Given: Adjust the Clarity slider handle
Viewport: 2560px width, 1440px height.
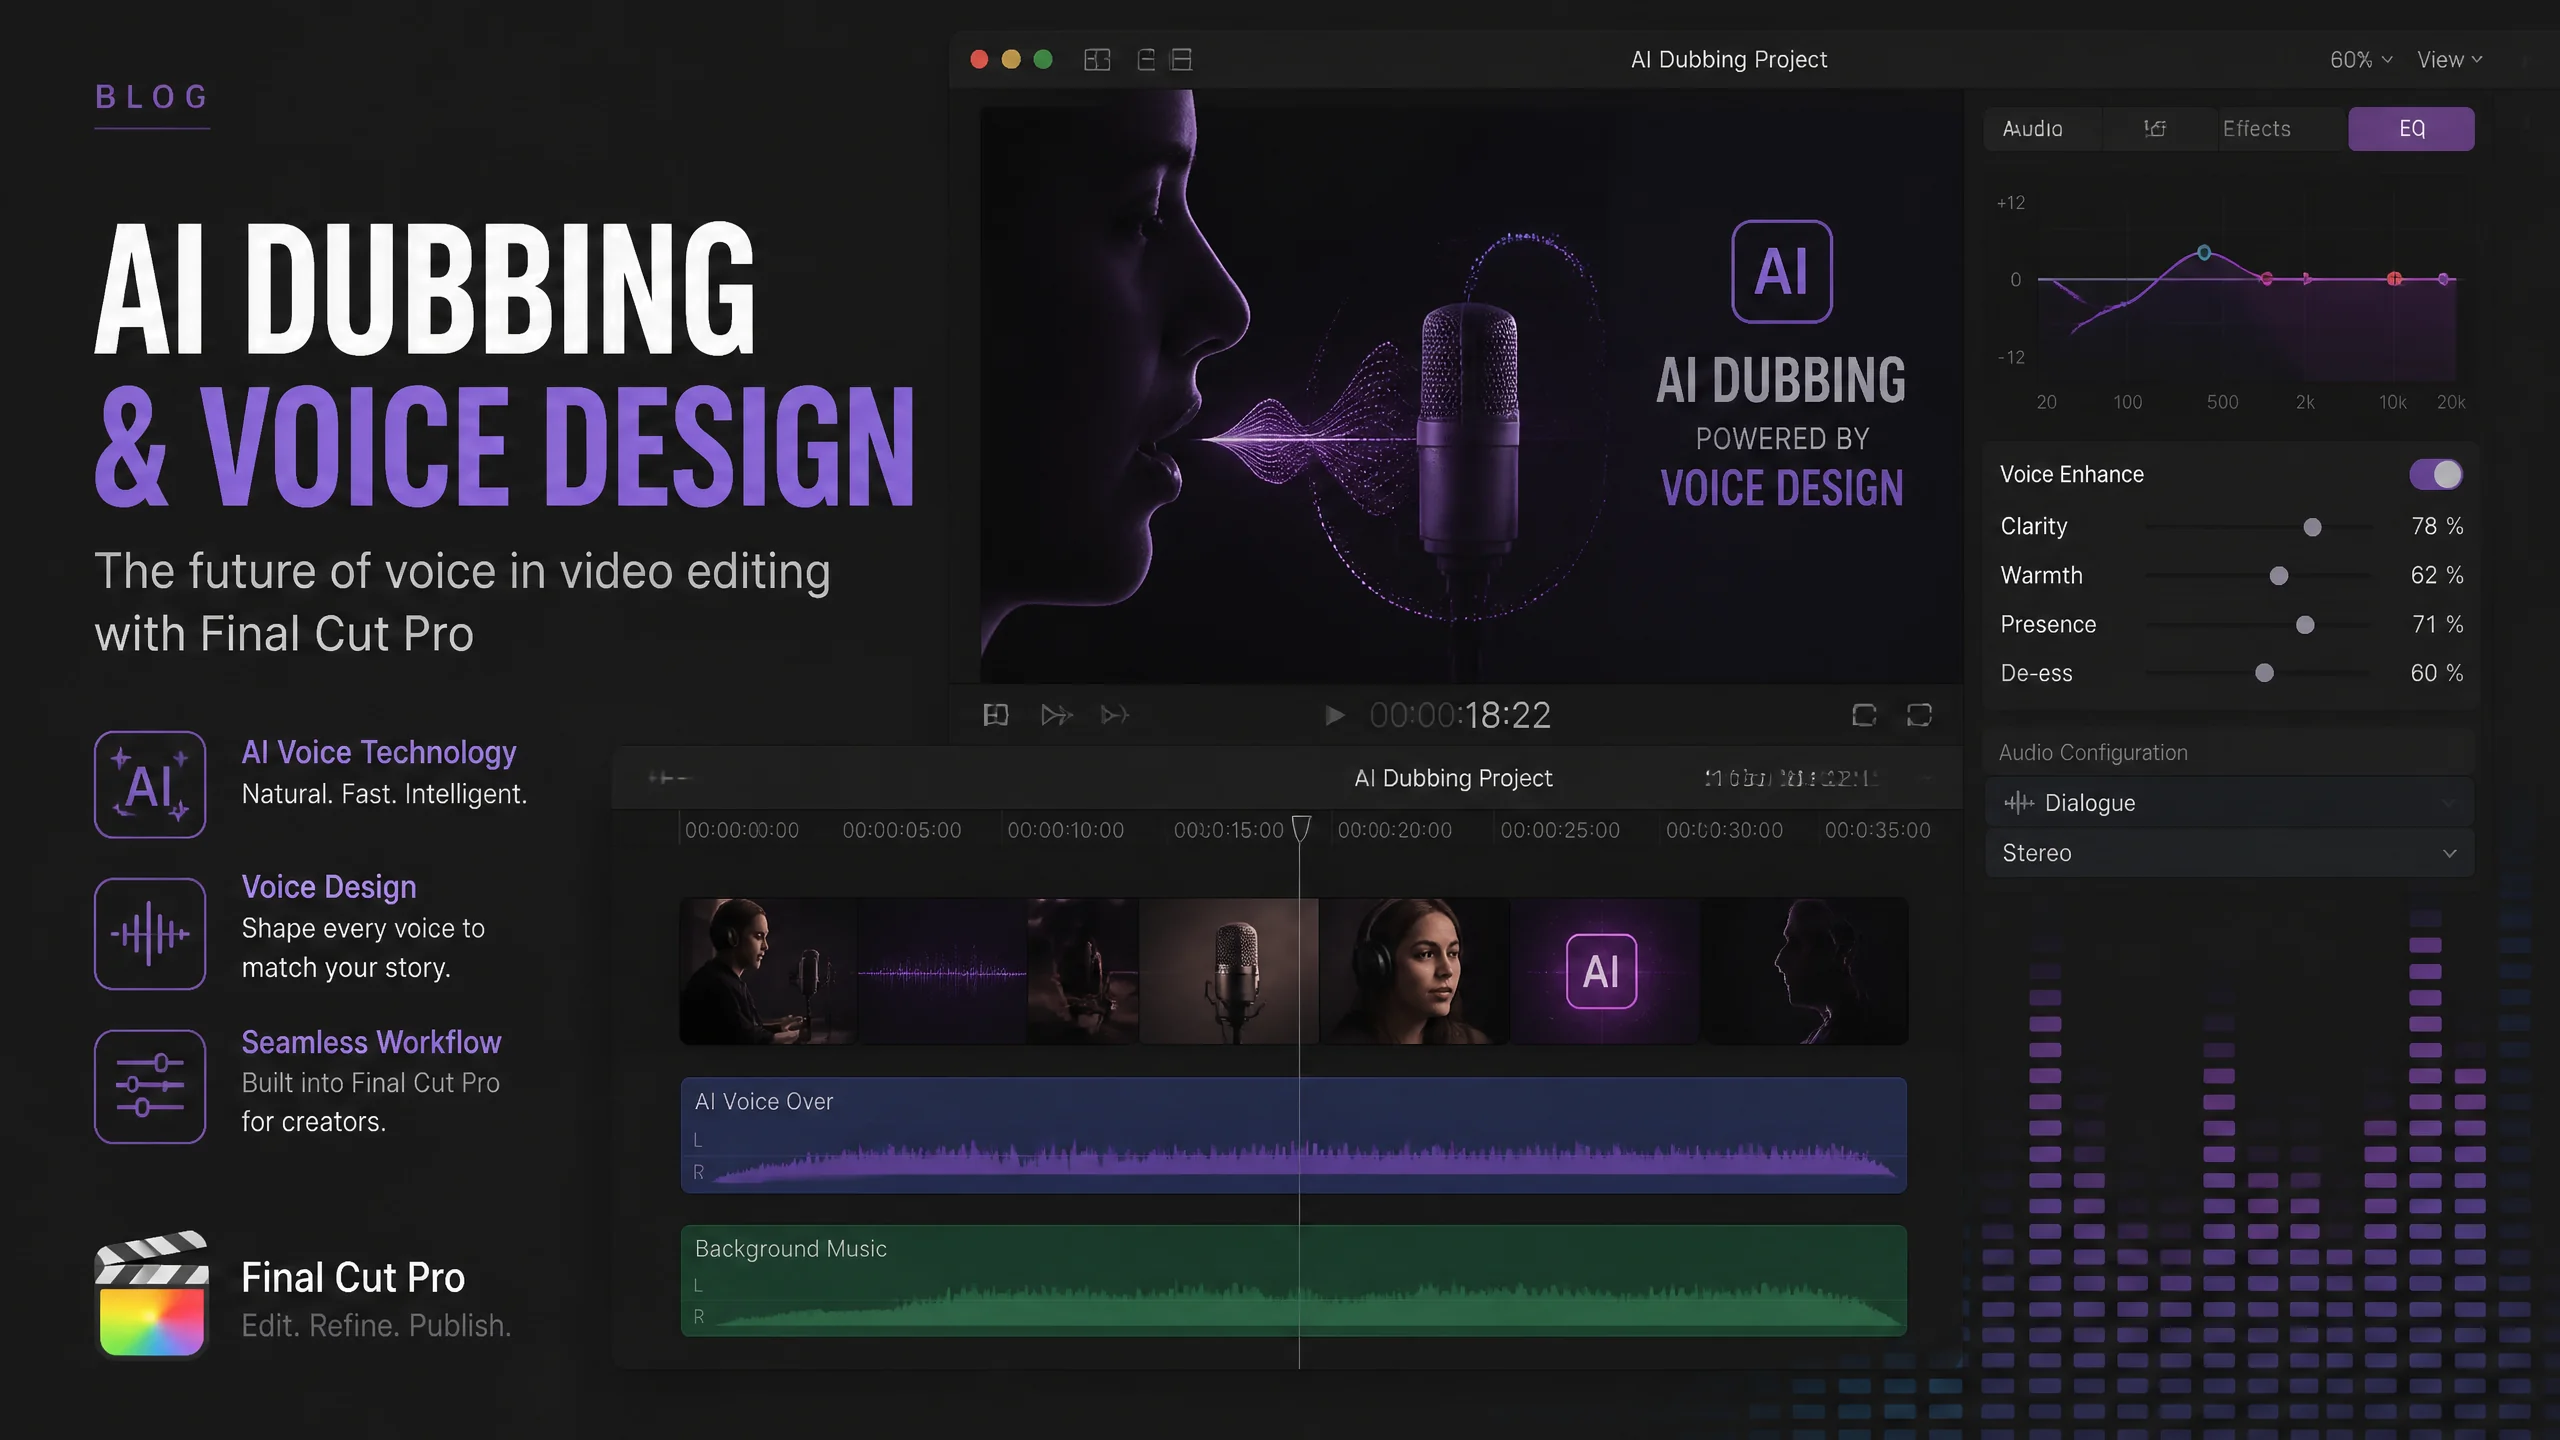Looking at the screenshot, I should pos(2312,527).
